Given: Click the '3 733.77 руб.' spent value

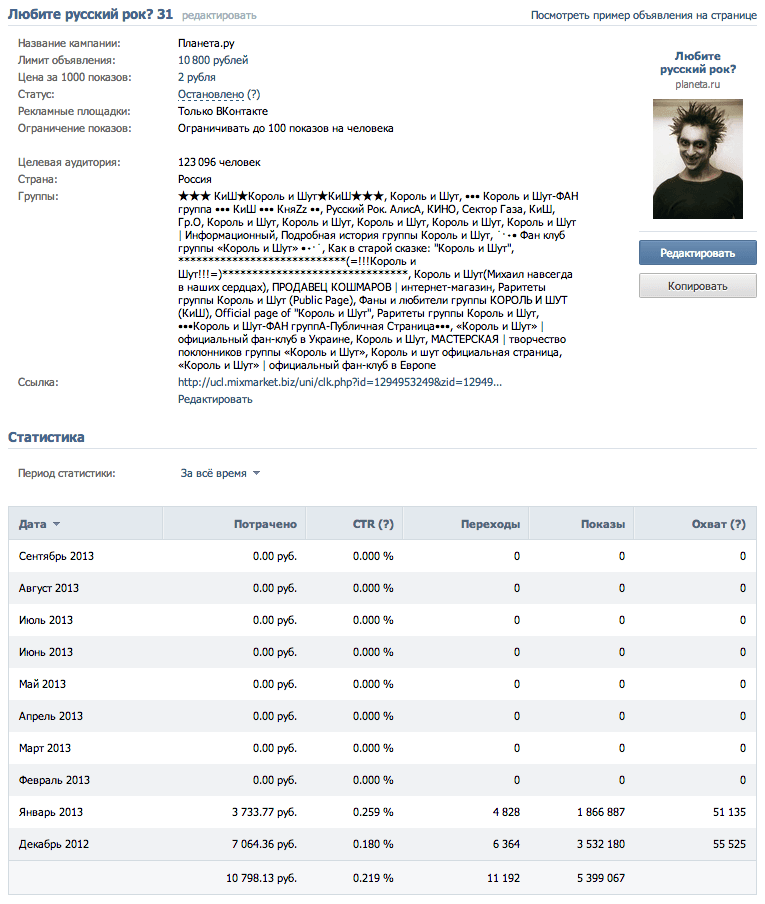Looking at the screenshot, I should (264, 812).
